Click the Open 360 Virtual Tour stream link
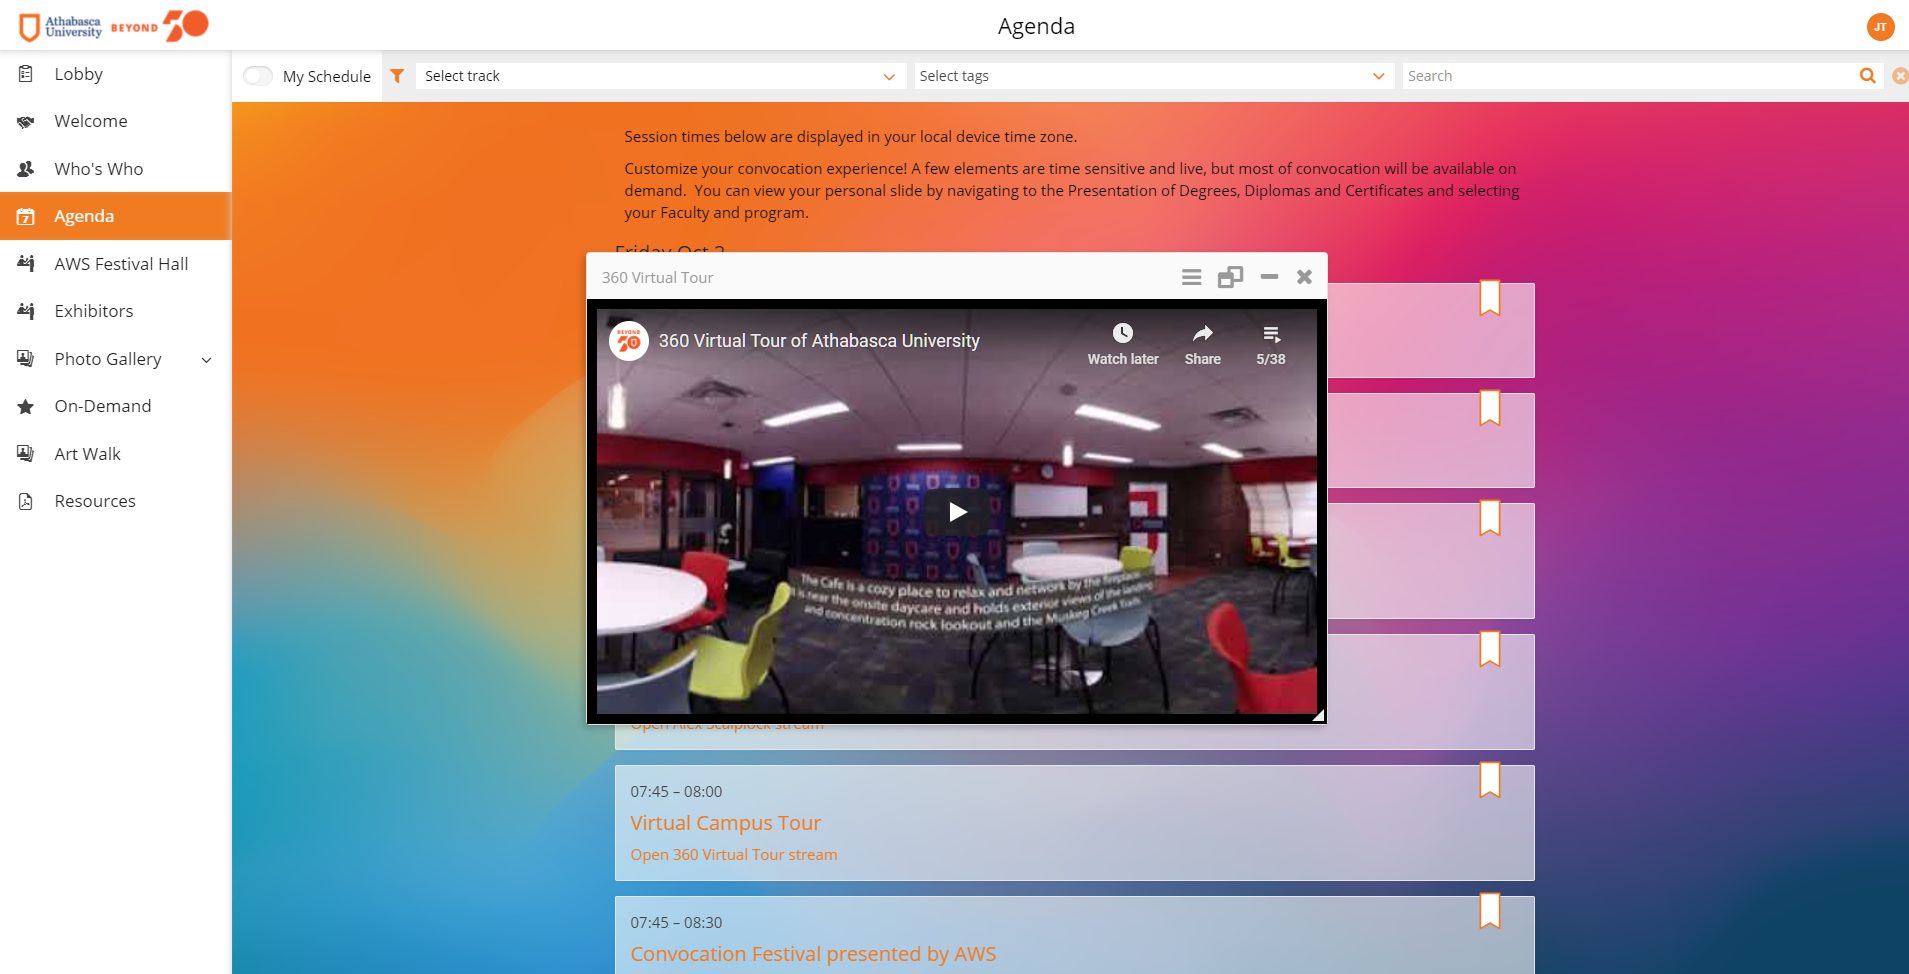Screen dimensions: 1909x974 tap(733, 855)
